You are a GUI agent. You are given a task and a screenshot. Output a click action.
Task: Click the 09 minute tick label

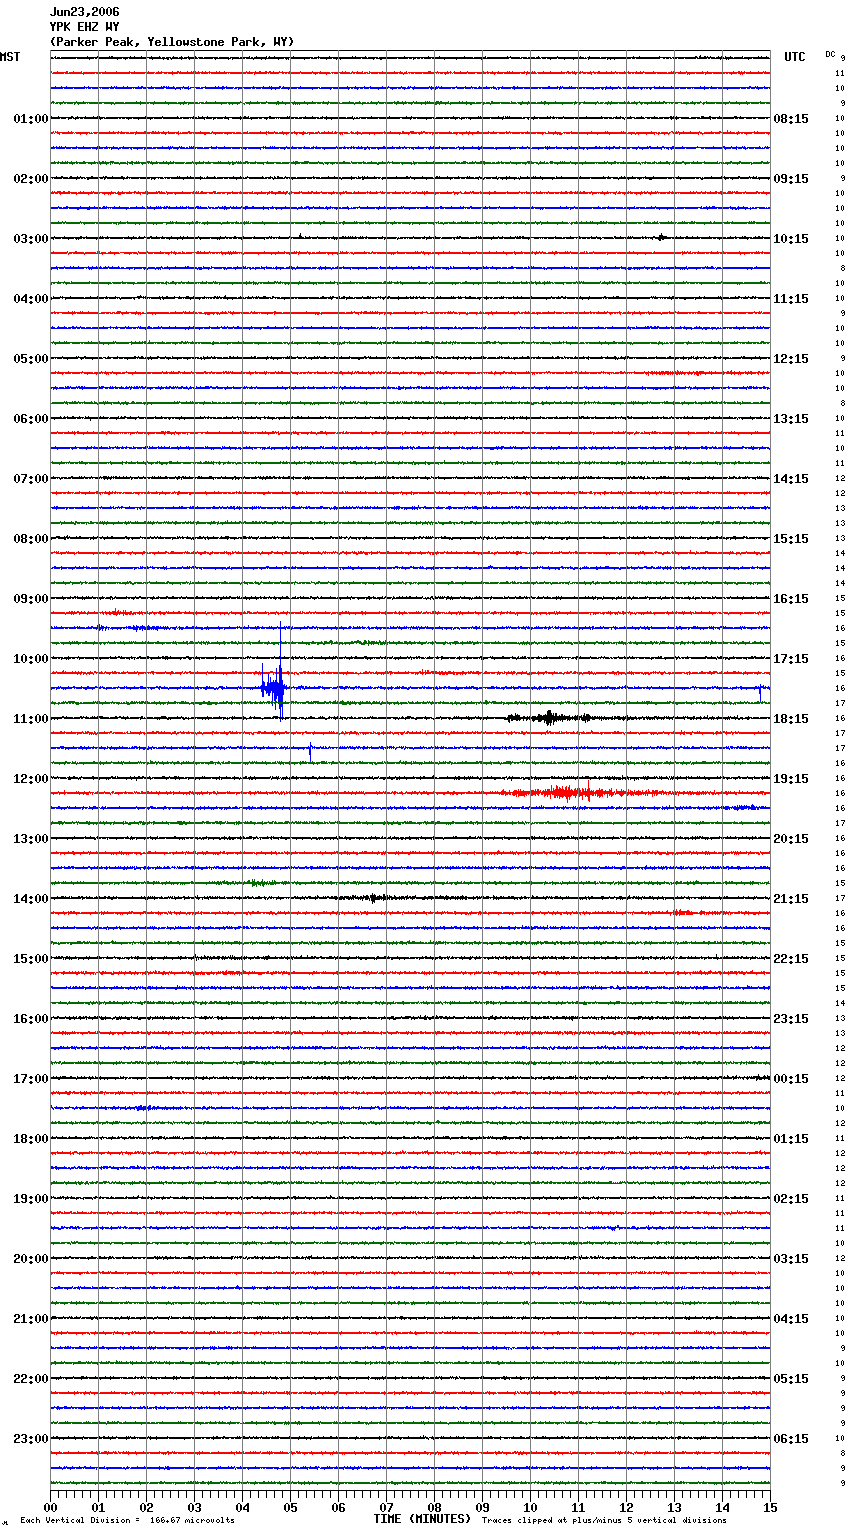tap(483, 1507)
